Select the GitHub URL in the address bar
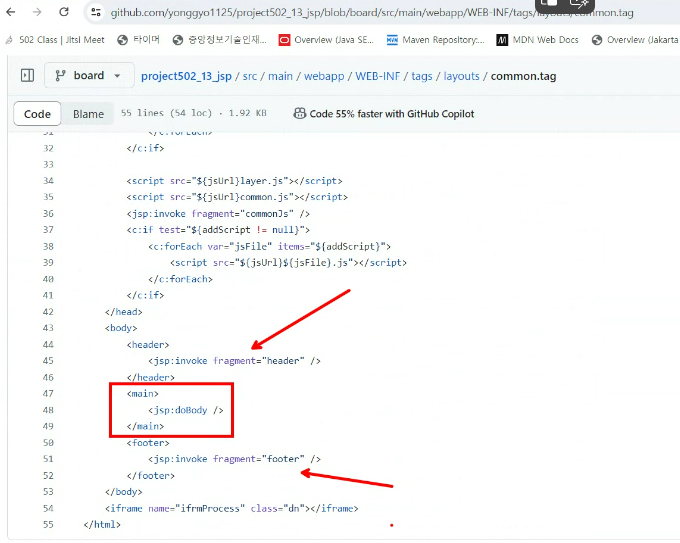680x543 pixels. 372,13
